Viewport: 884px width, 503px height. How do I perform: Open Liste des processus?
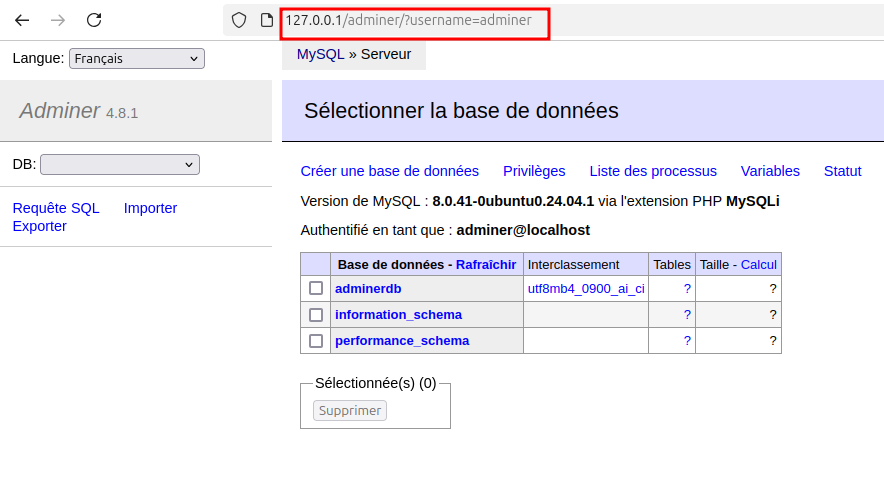click(653, 171)
